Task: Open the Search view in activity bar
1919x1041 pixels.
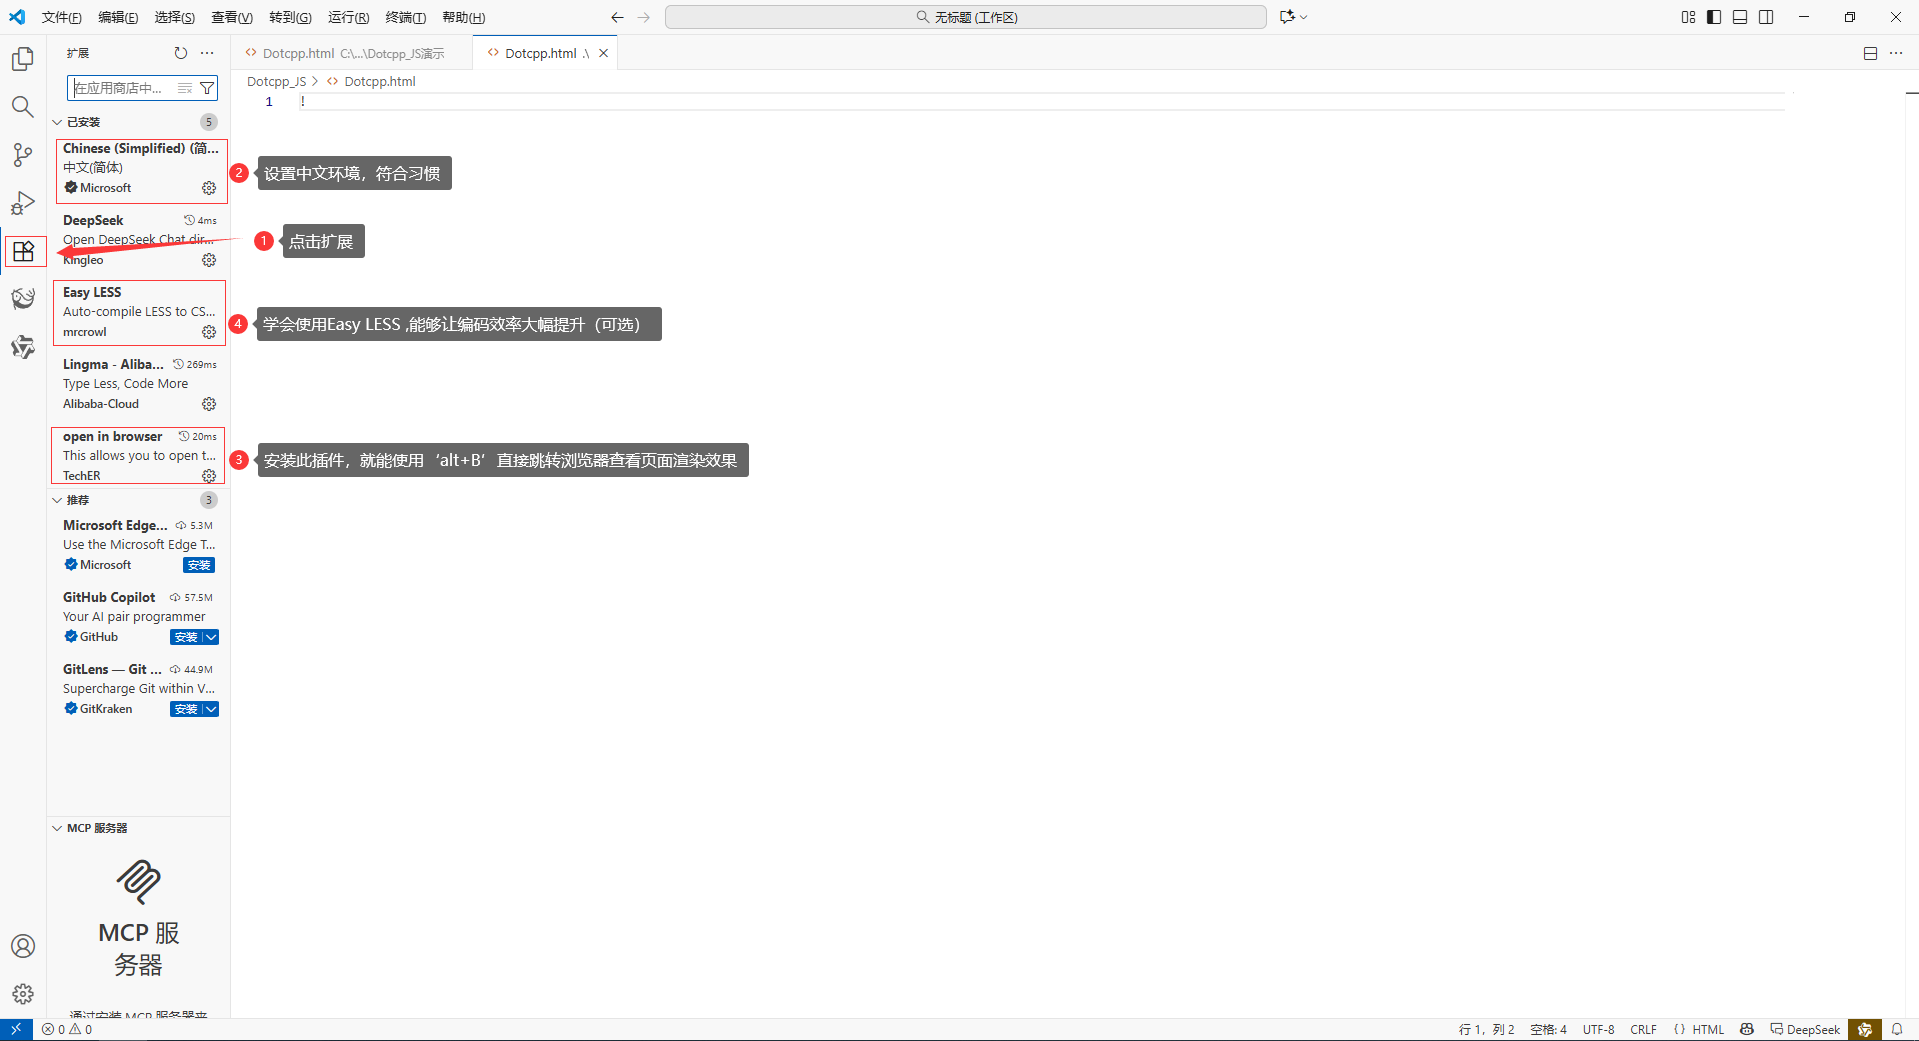Action: pyautogui.click(x=23, y=107)
